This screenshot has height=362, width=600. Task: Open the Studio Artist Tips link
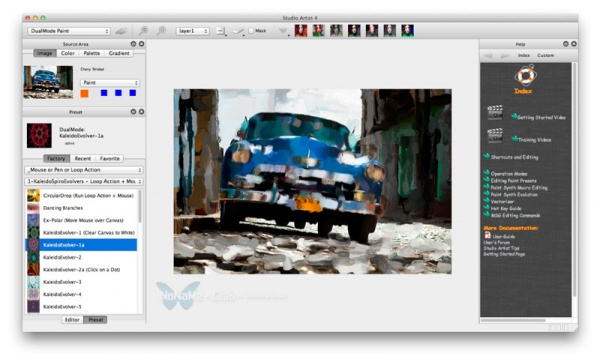click(x=501, y=248)
